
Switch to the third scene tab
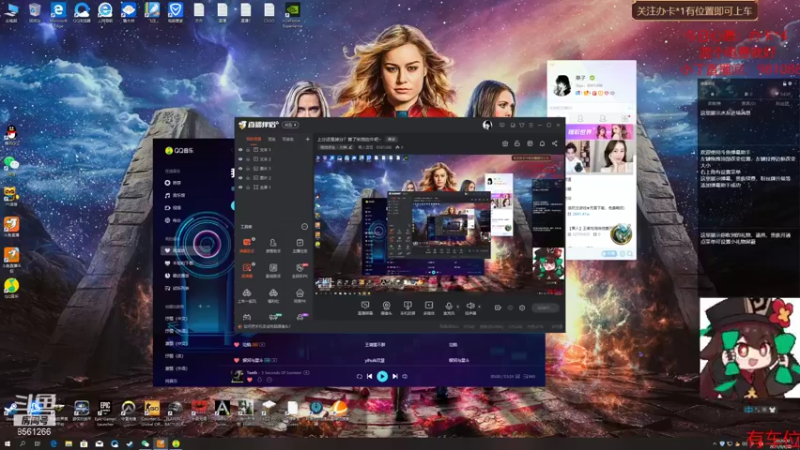click(x=288, y=139)
